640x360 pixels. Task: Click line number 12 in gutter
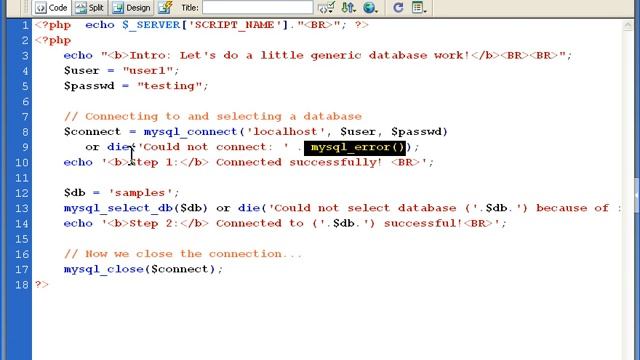pyautogui.click(x=22, y=193)
